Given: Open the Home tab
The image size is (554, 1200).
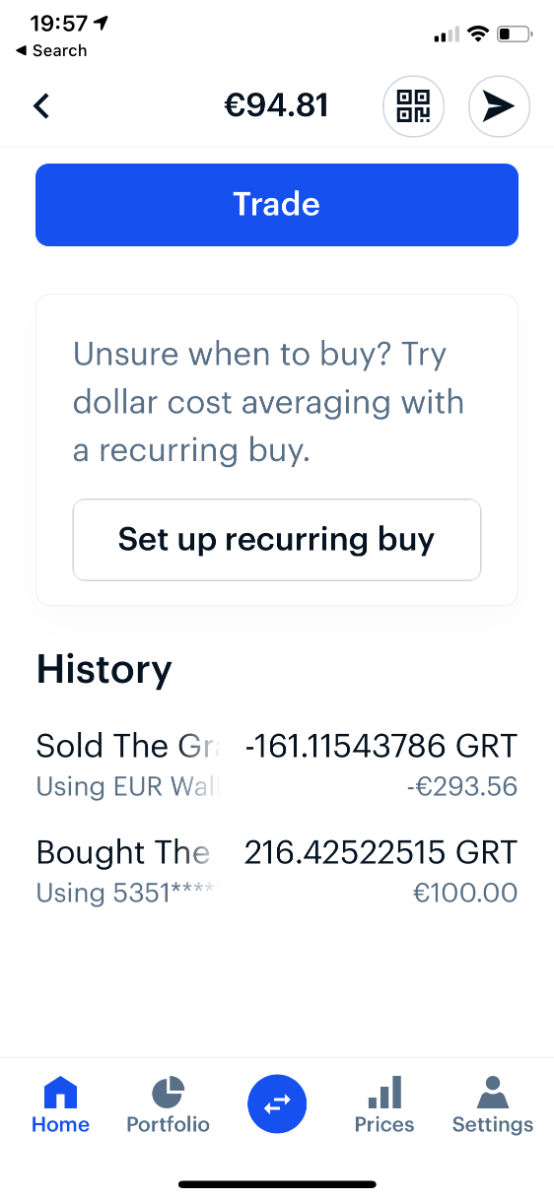Looking at the screenshot, I should (x=60, y=1105).
